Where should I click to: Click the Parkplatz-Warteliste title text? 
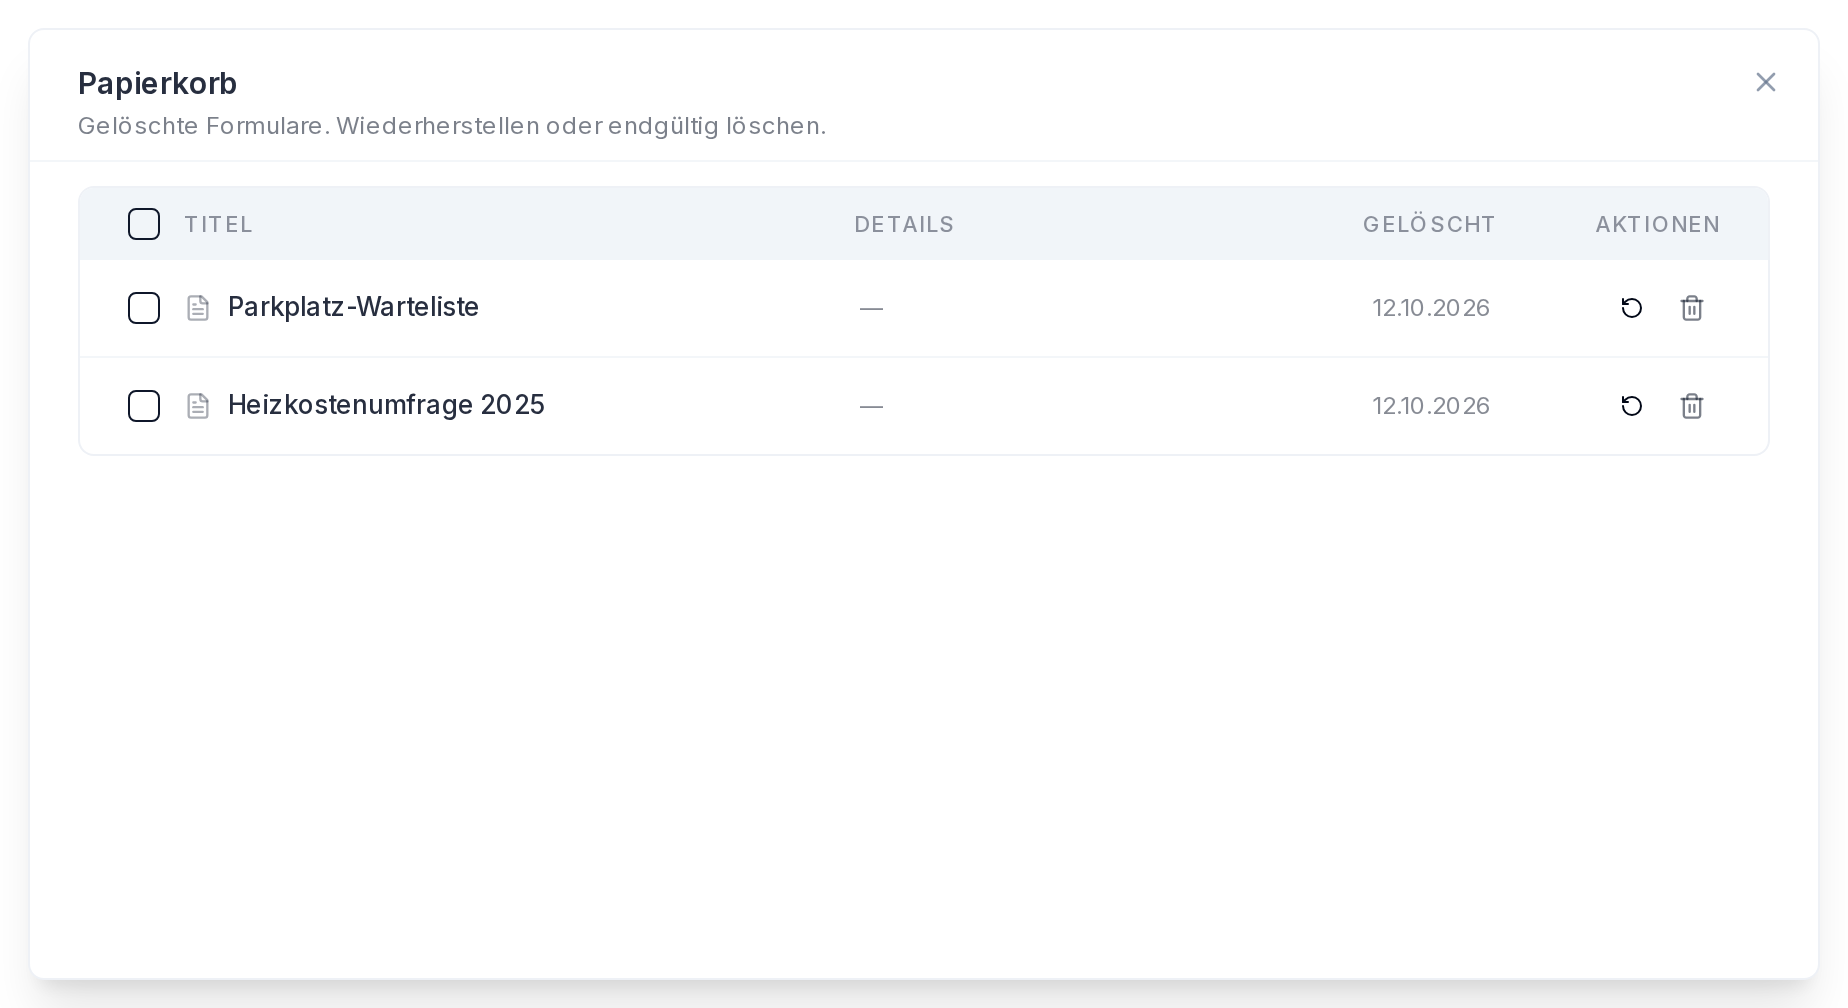353,307
